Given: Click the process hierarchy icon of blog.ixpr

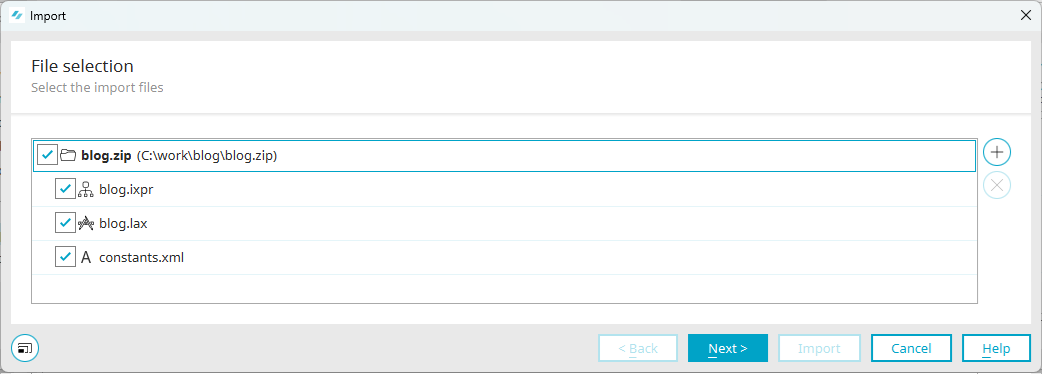Looking at the screenshot, I should pyautogui.click(x=86, y=189).
